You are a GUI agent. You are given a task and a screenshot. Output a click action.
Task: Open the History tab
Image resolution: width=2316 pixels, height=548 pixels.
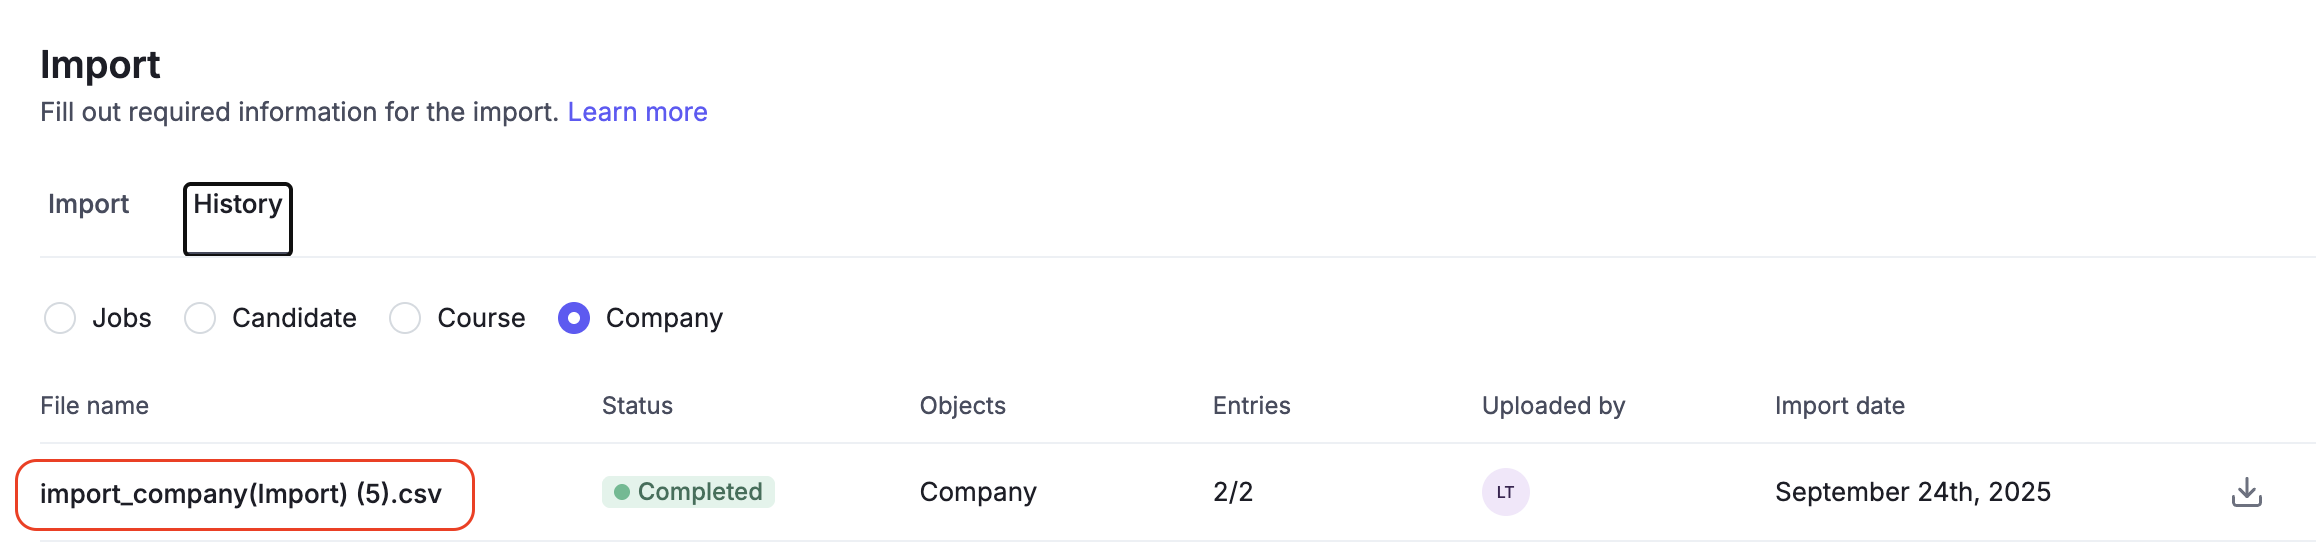pos(238,205)
